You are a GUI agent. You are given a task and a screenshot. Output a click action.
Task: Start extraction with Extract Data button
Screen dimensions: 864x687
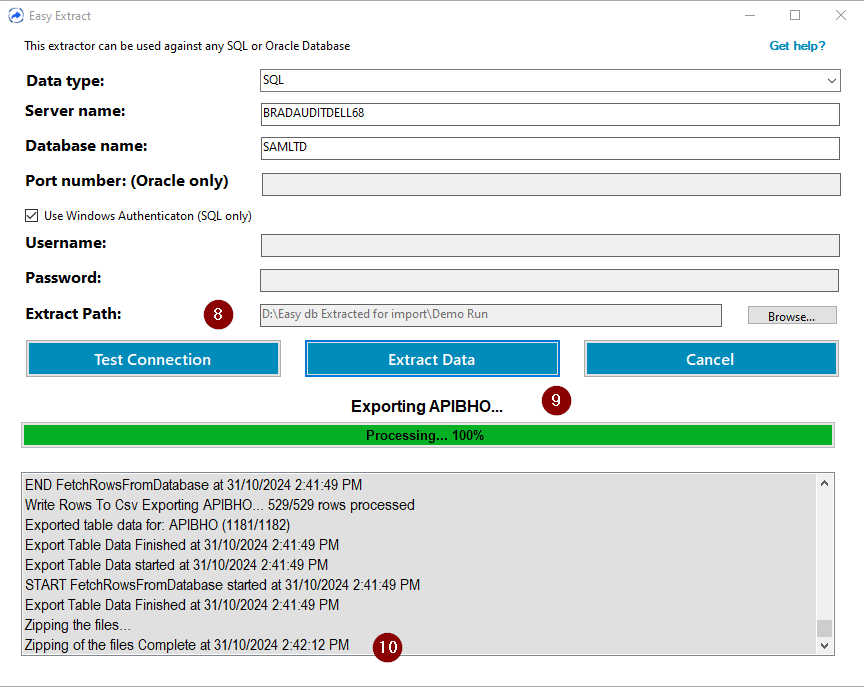(431, 359)
